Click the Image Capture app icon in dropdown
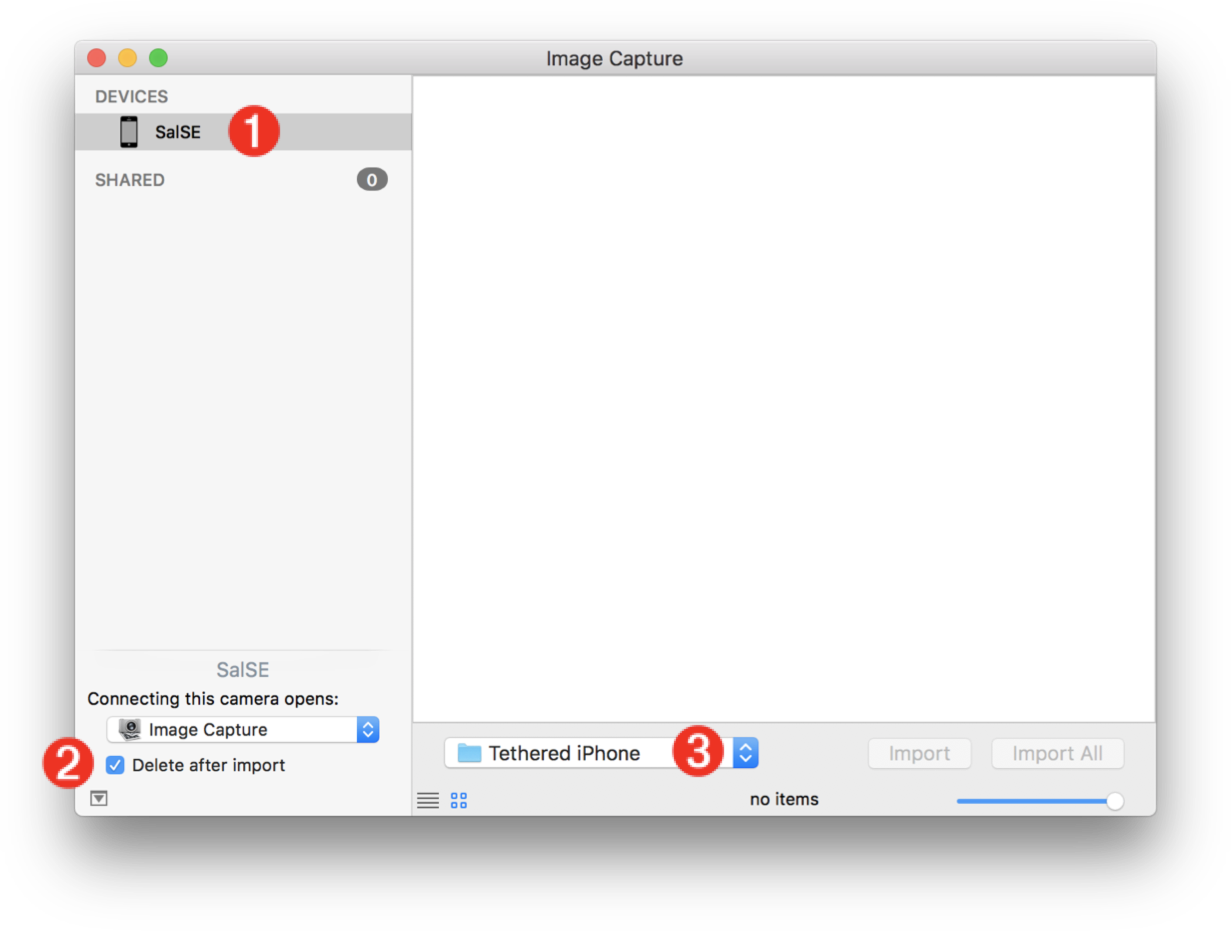The width and height of the screenshot is (1231, 931). click(130, 729)
